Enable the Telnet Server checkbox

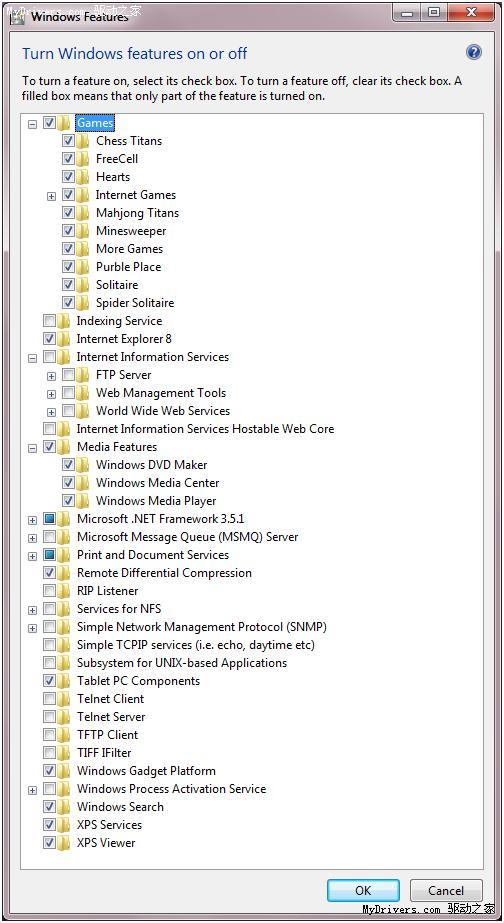pos(49,717)
